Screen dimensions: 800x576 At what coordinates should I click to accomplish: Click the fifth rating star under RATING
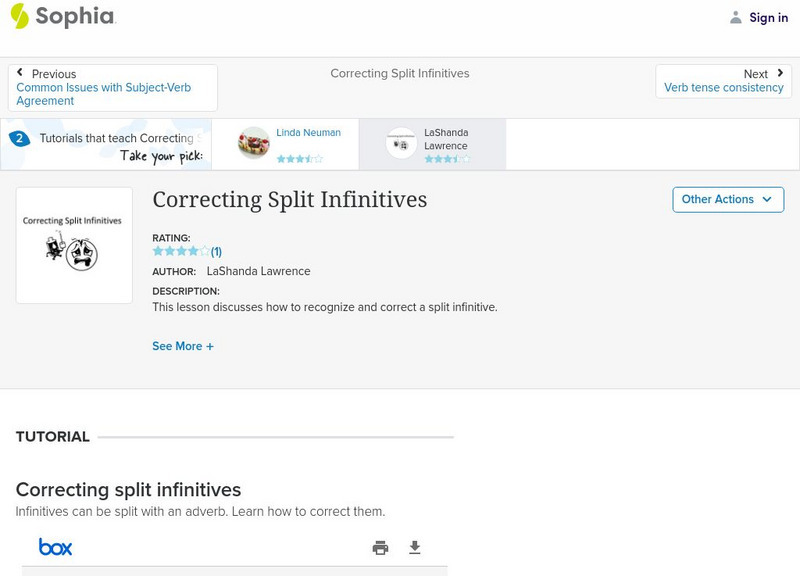tap(203, 250)
